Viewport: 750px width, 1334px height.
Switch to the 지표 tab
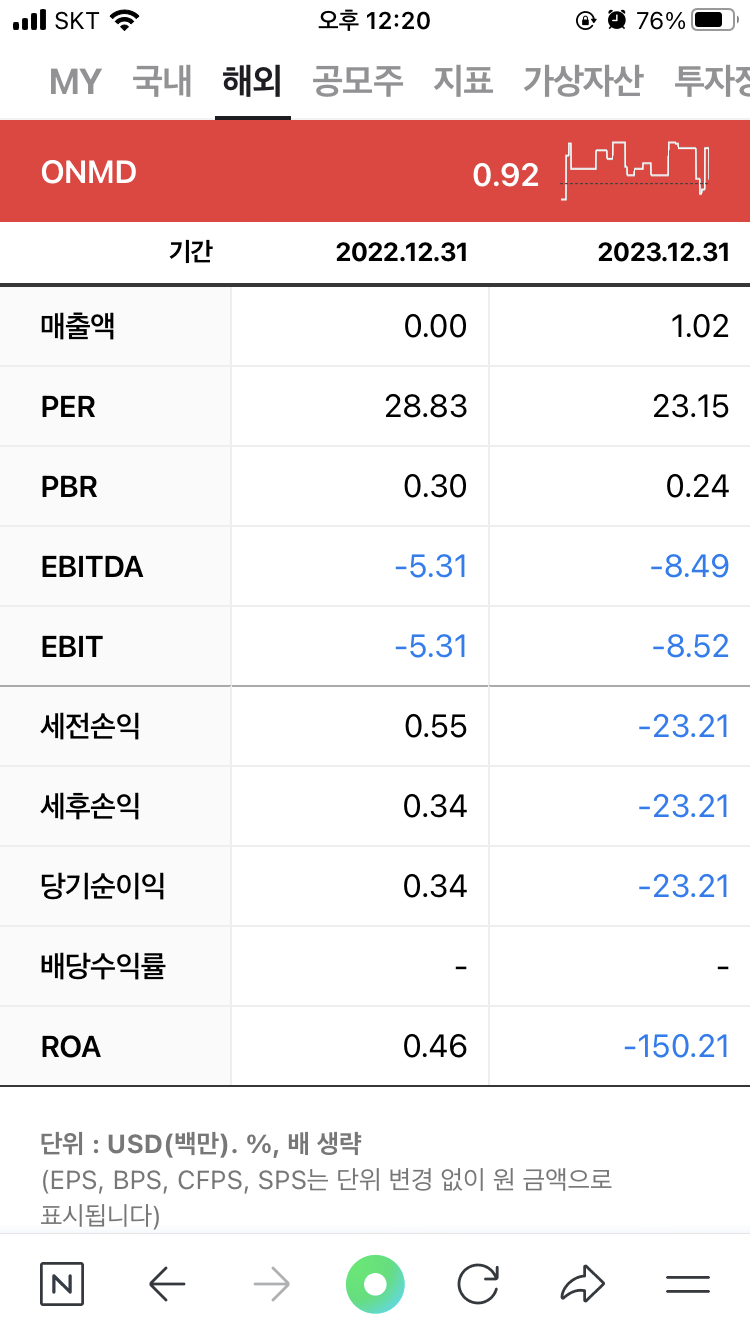coord(463,82)
